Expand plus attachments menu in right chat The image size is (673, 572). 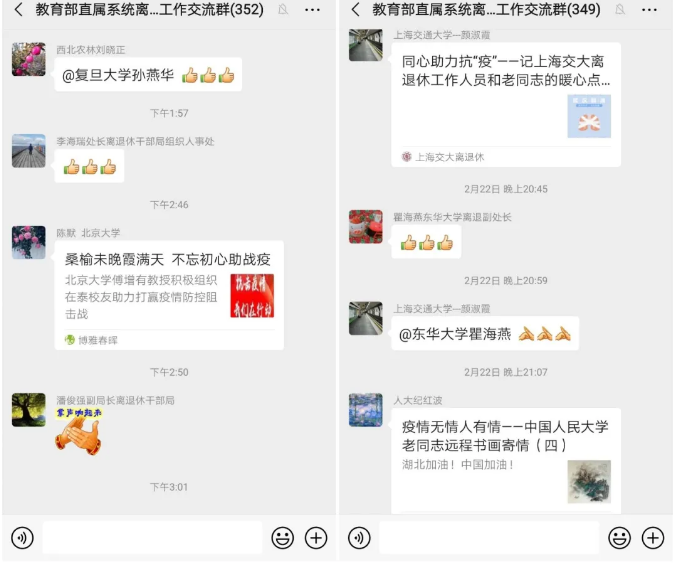tap(653, 538)
